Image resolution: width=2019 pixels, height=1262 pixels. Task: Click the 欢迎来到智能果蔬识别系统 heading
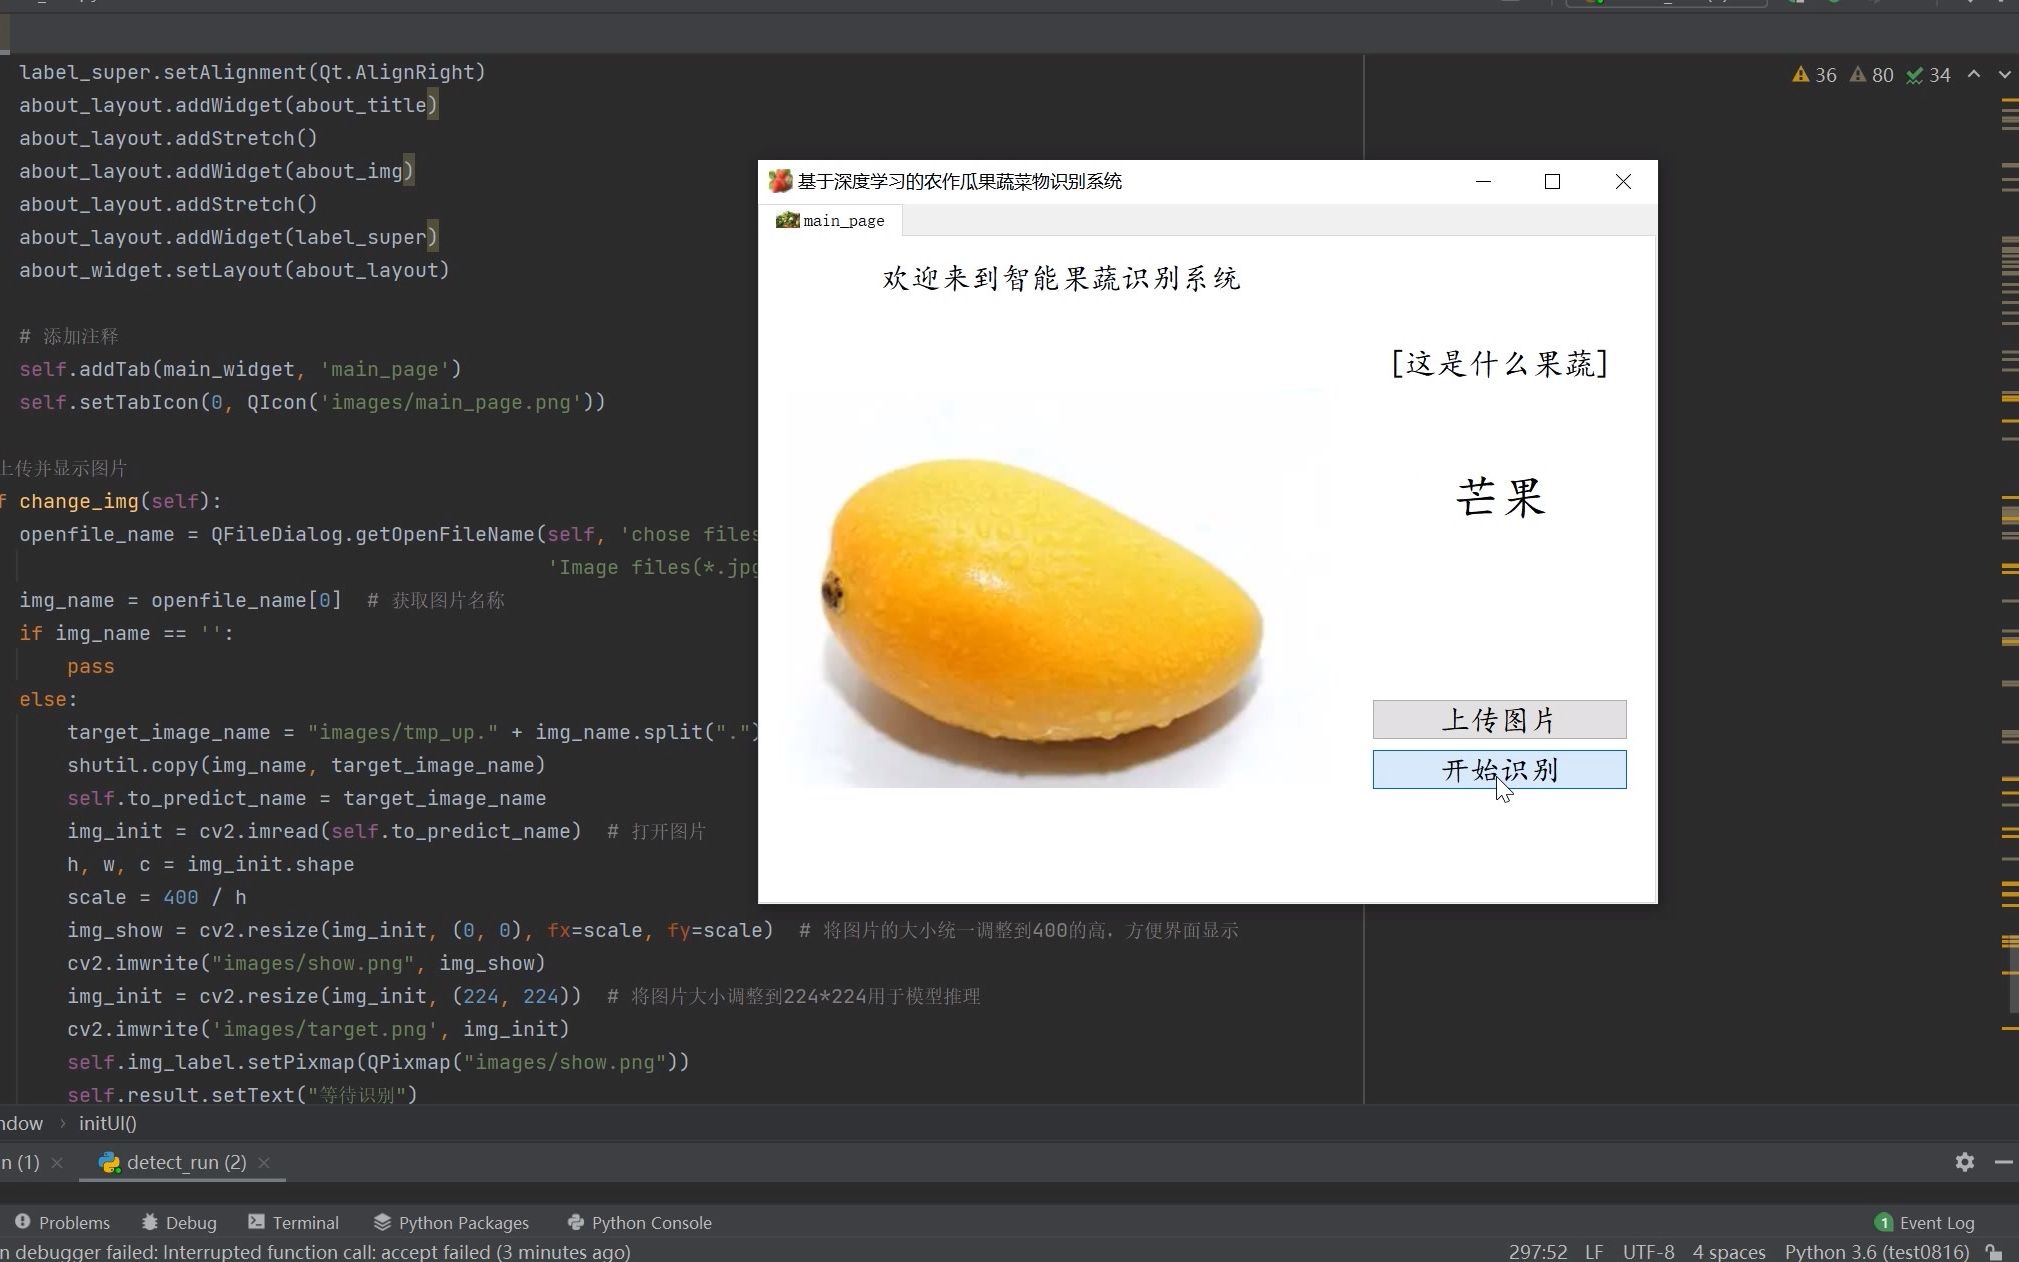coord(1061,278)
